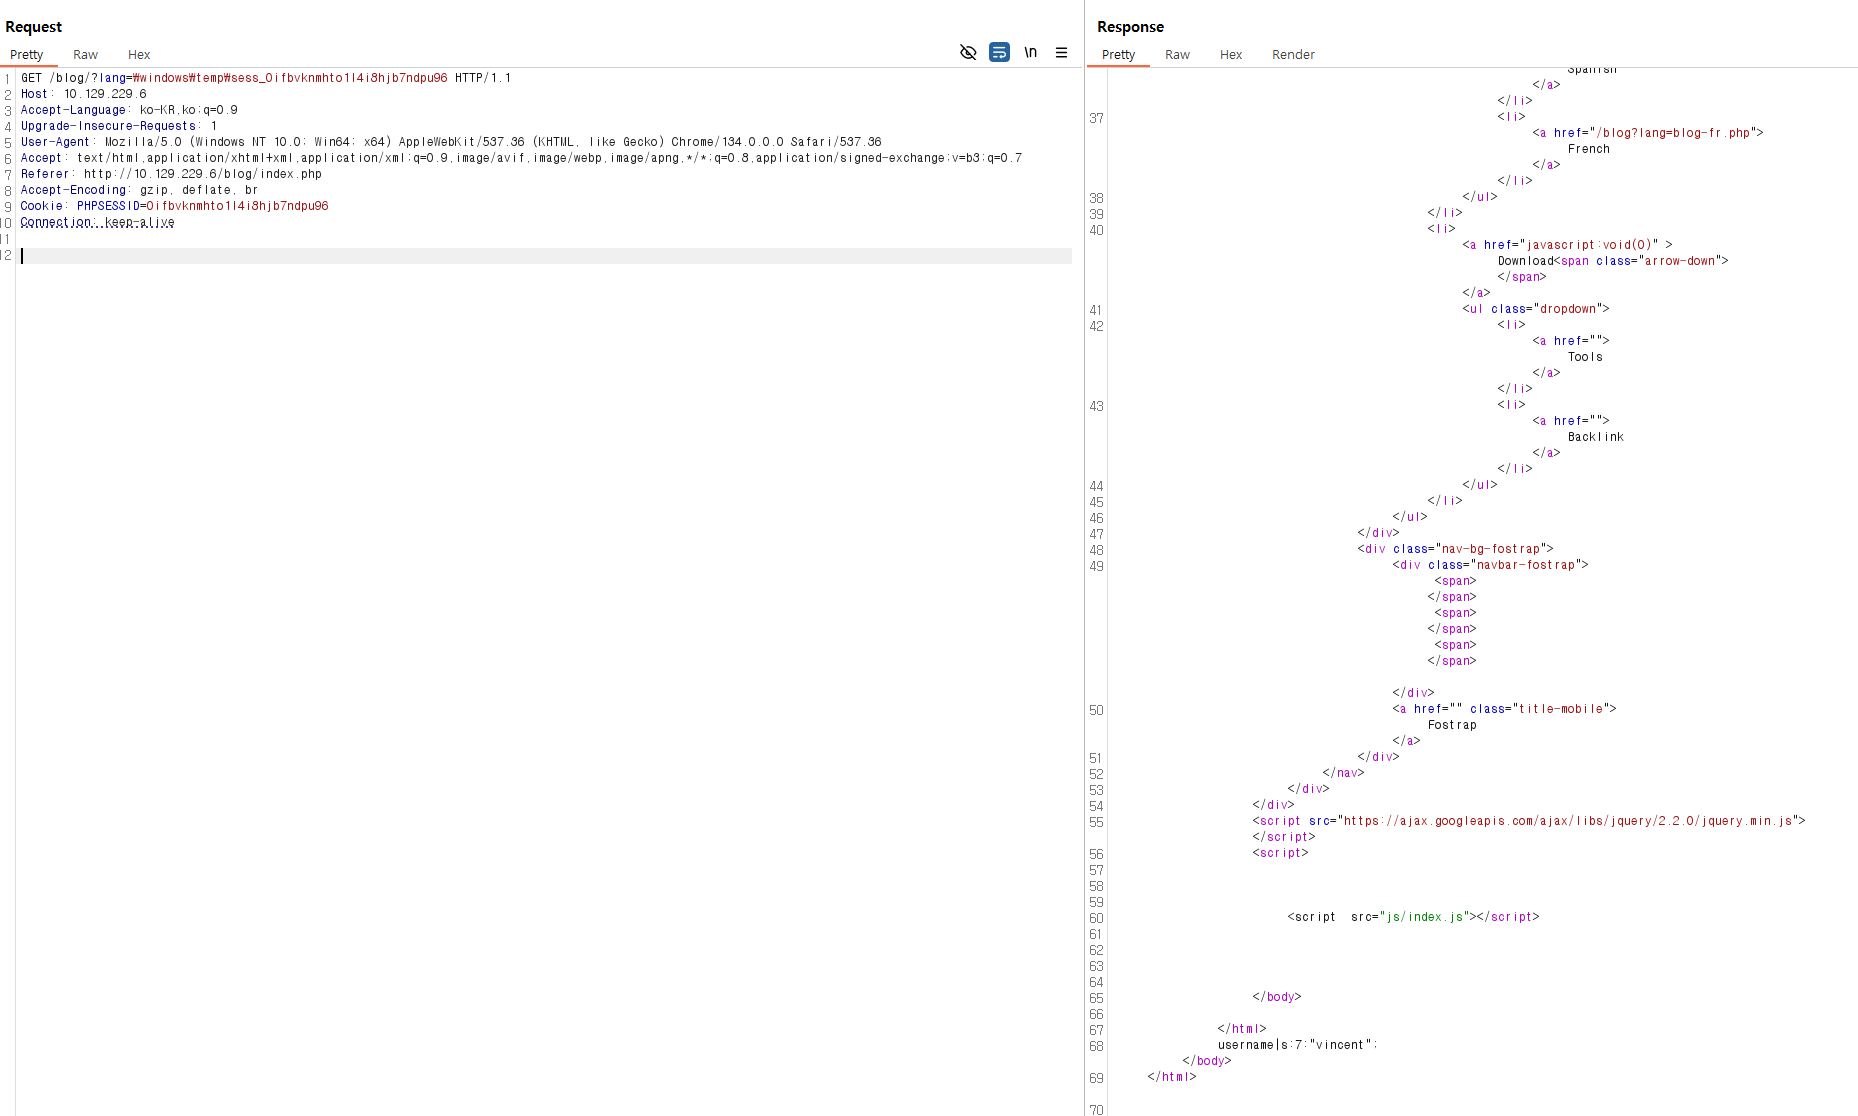Click the title-mobile anchor line
The width and height of the screenshot is (1858, 1116).
(x=1504, y=709)
